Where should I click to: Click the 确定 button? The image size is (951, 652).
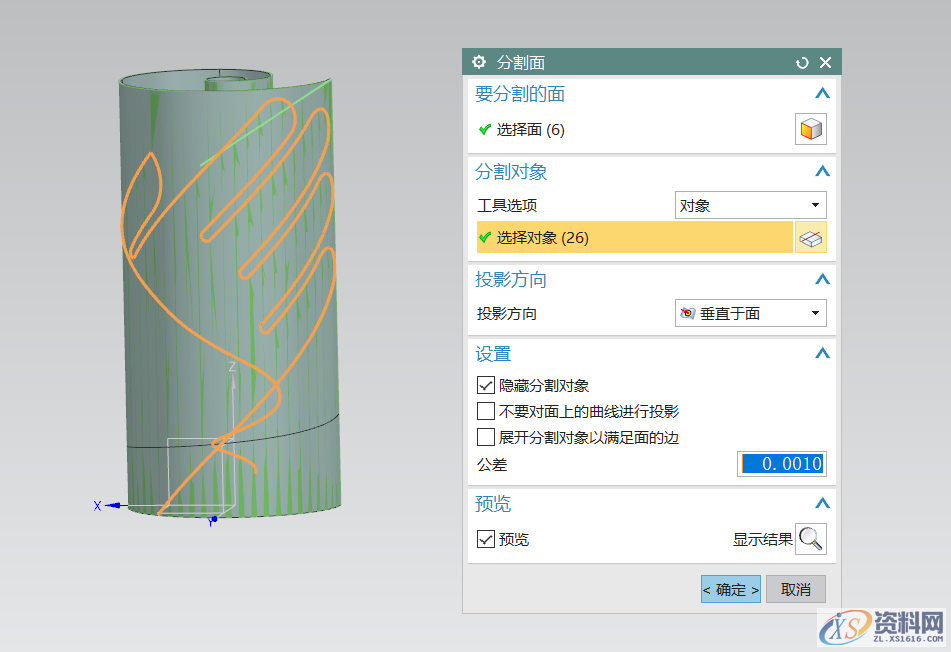pos(730,589)
